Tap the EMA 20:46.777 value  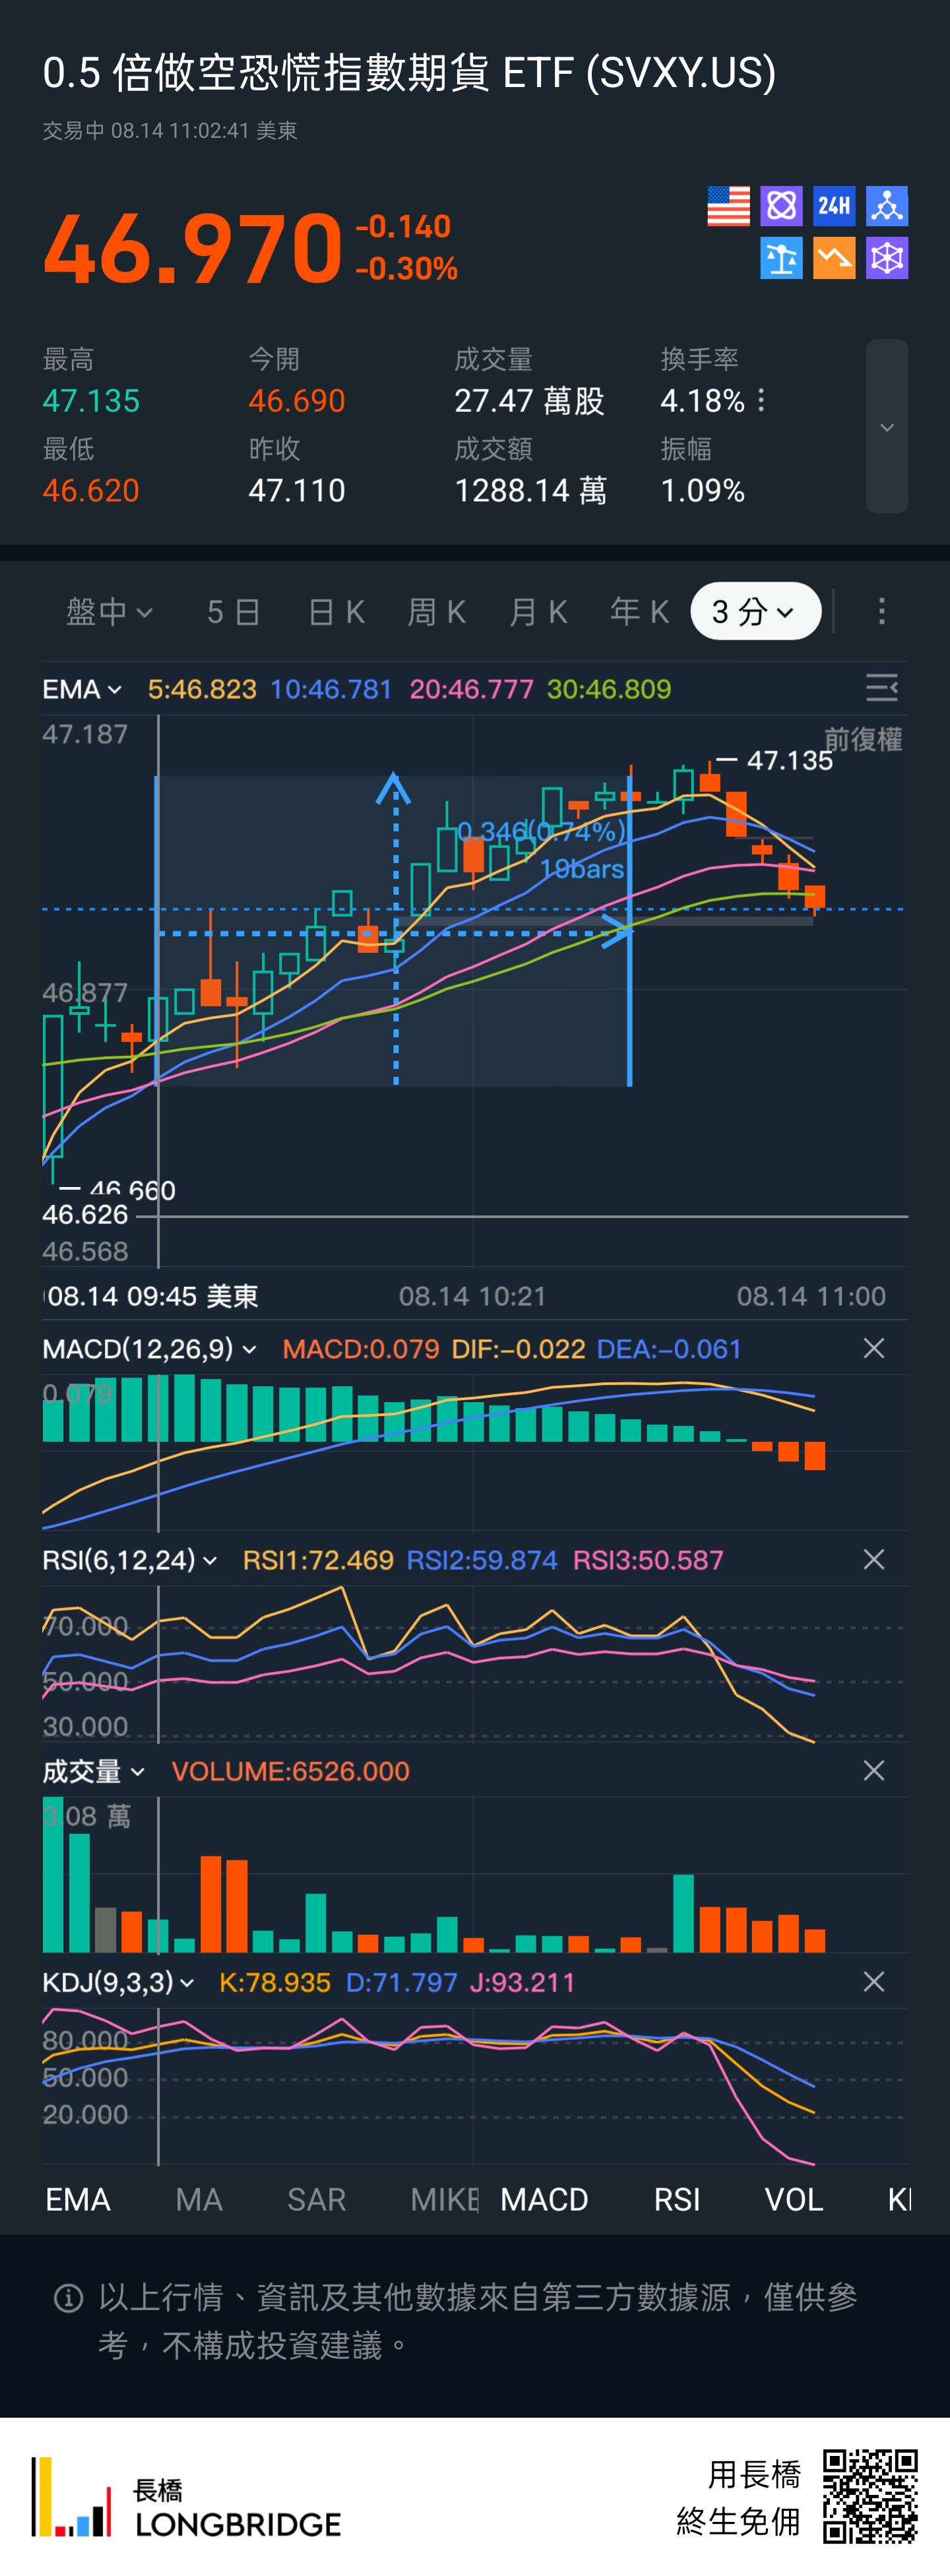[x=471, y=689]
